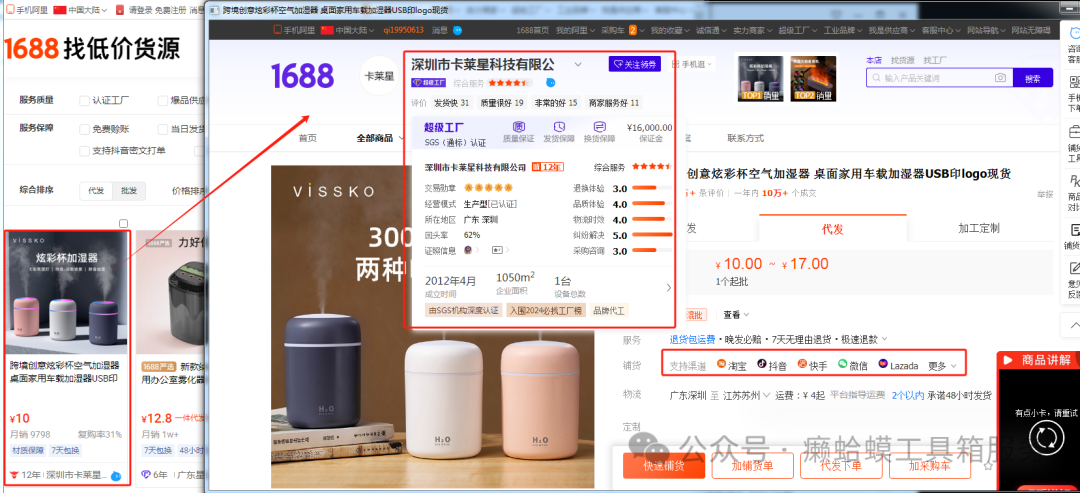This screenshot has height=493, width=1080.
Task: Click the 换货保障 icon
Action: pyautogui.click(x=599, y=127)
